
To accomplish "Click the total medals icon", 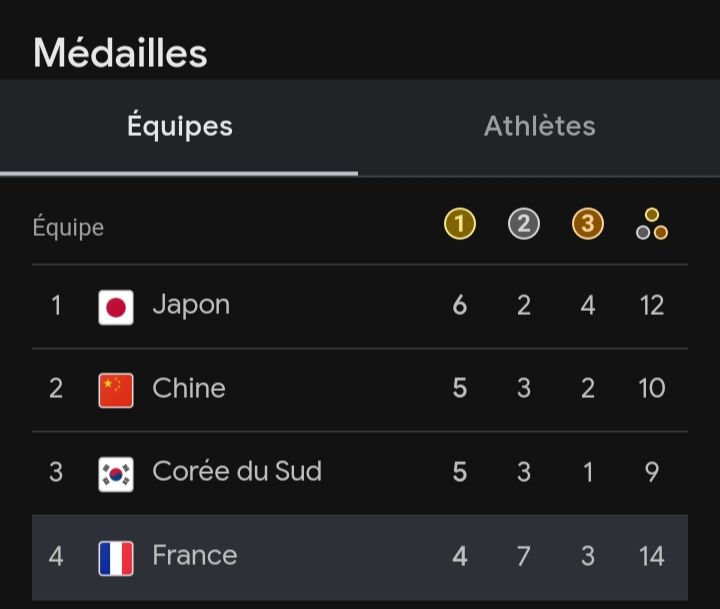I will pyautogui.click(x=652, y=225).
